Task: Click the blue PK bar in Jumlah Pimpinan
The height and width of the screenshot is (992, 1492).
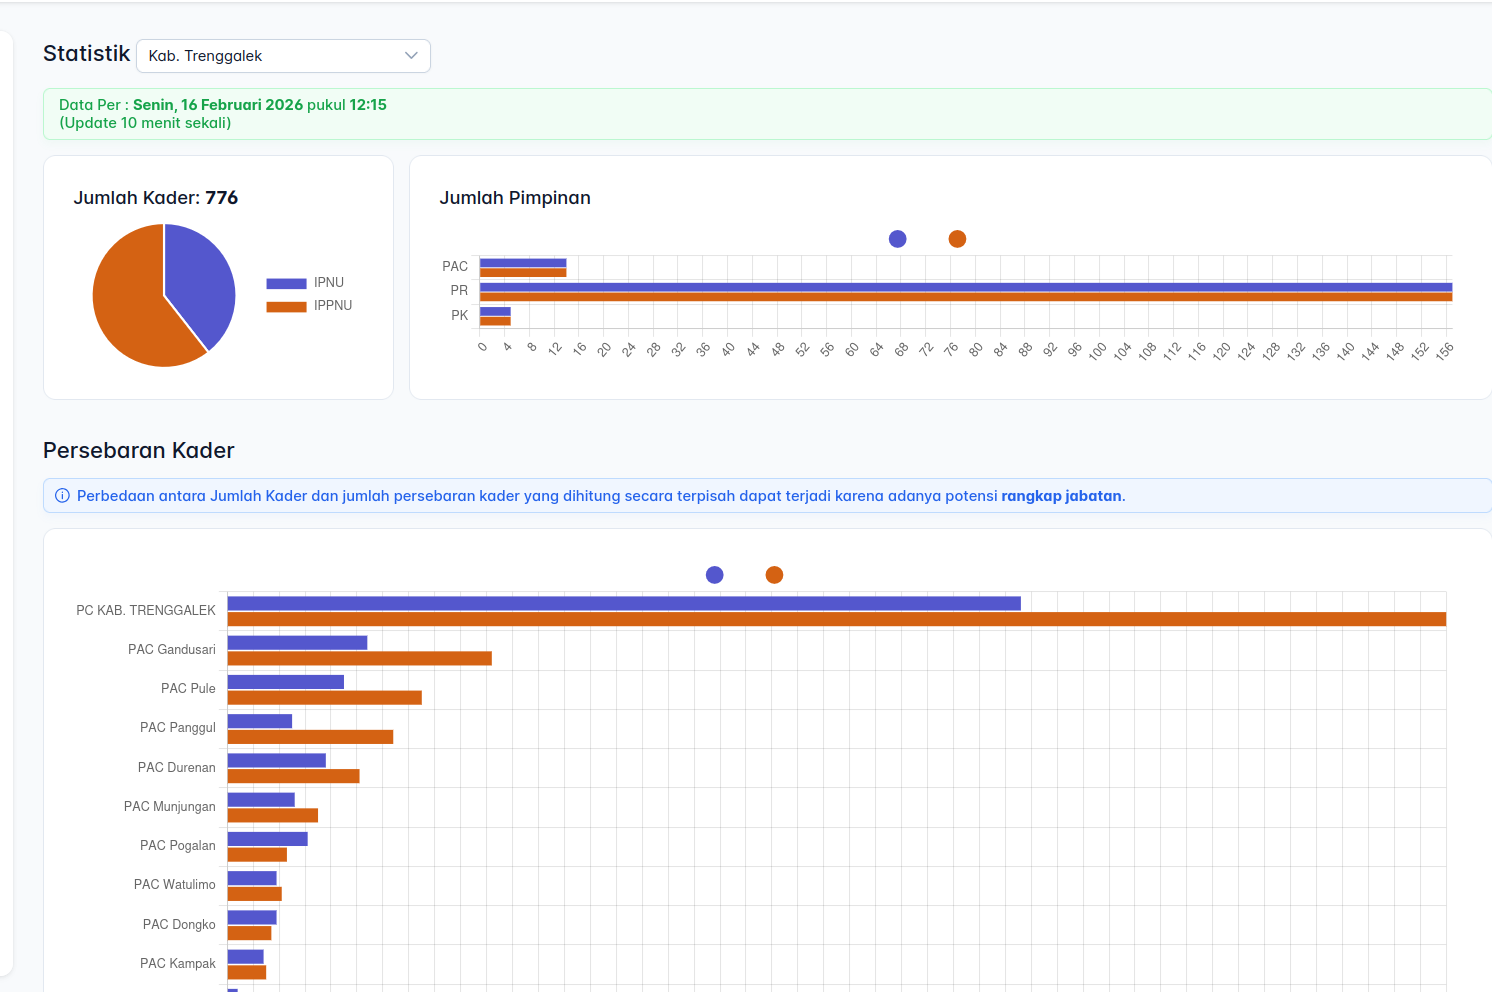Action: click(x=495, y=311)
